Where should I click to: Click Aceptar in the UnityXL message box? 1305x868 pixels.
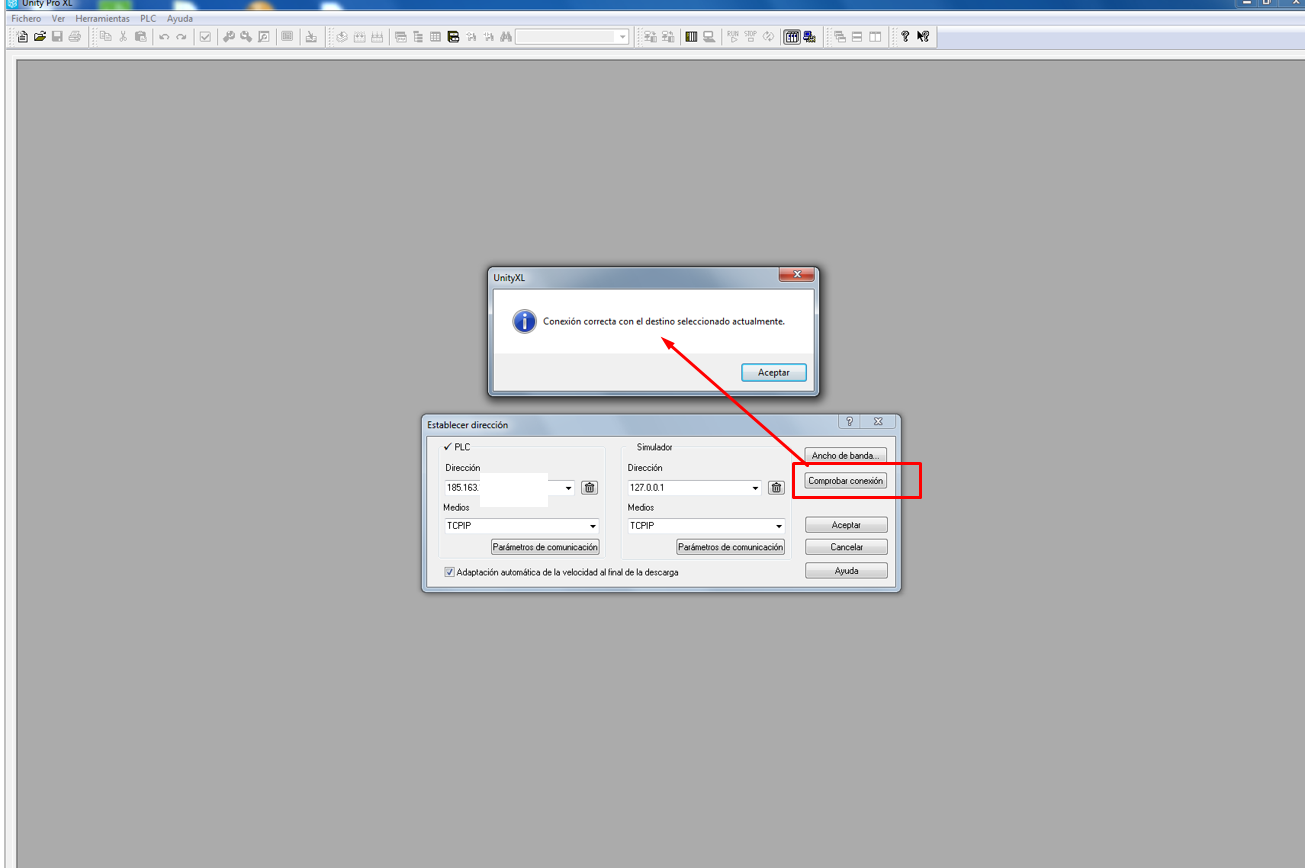774,372
